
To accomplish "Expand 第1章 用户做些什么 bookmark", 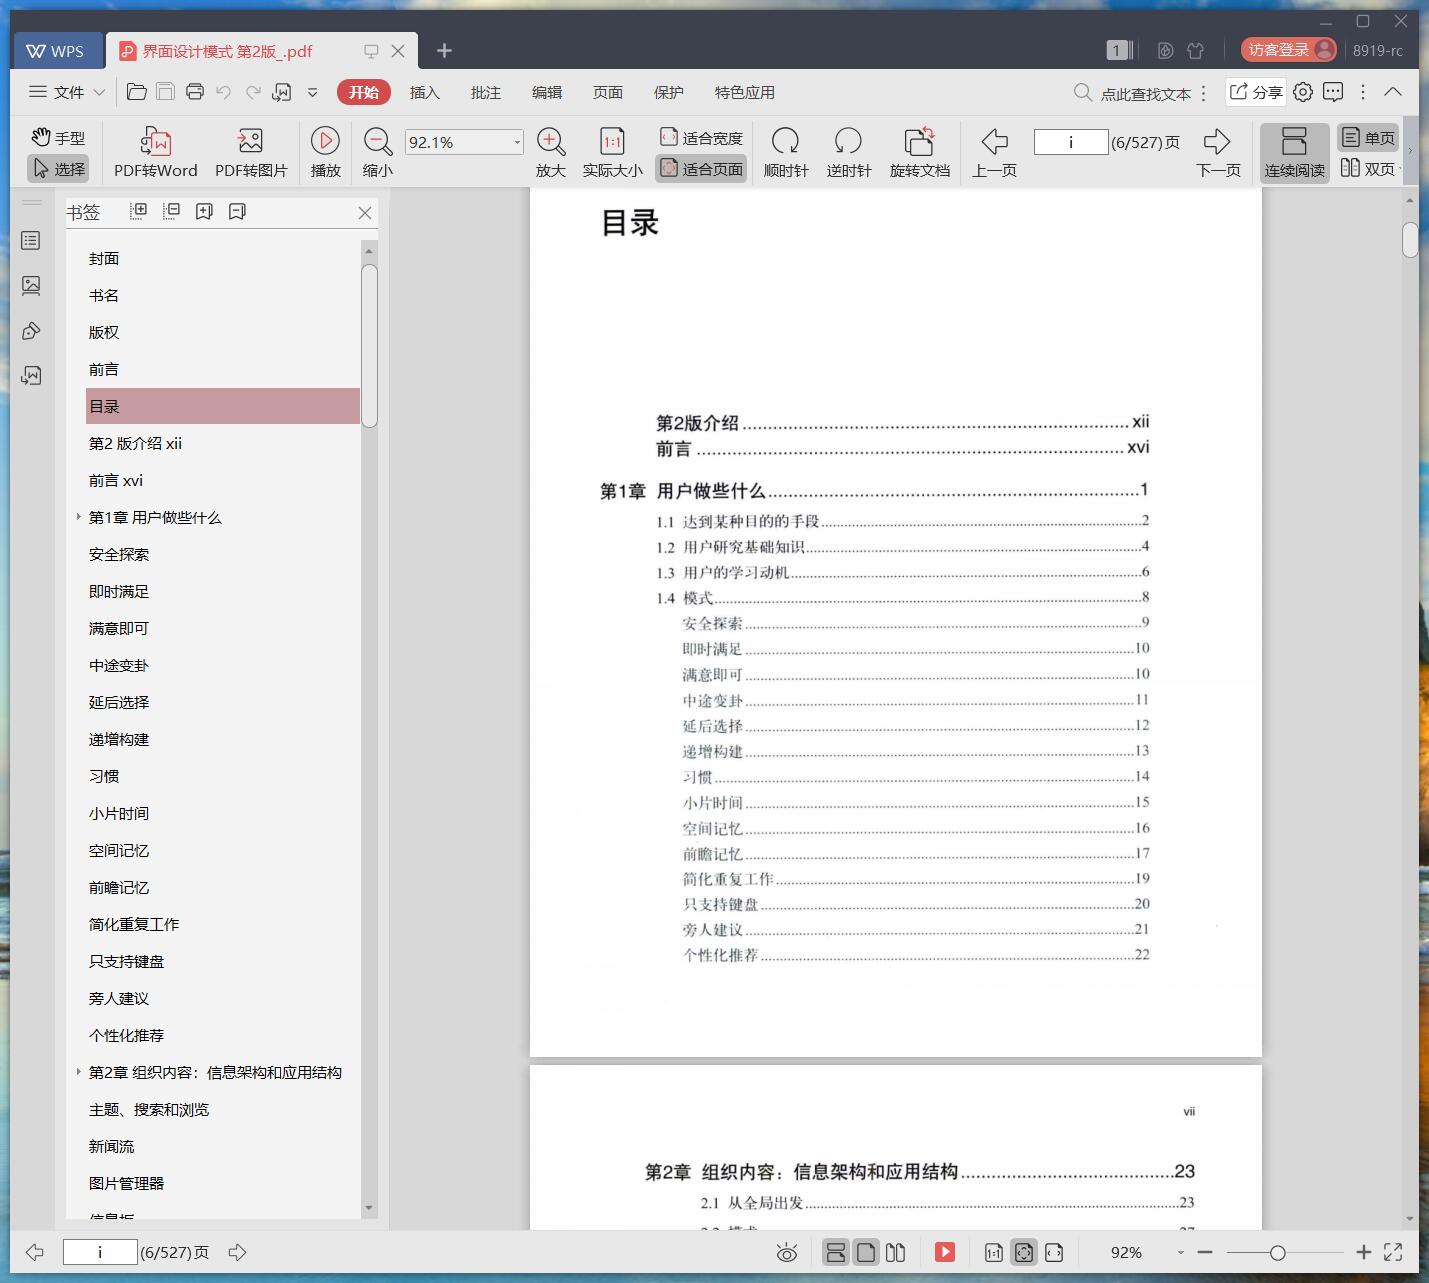I will [x=79, y=517].
